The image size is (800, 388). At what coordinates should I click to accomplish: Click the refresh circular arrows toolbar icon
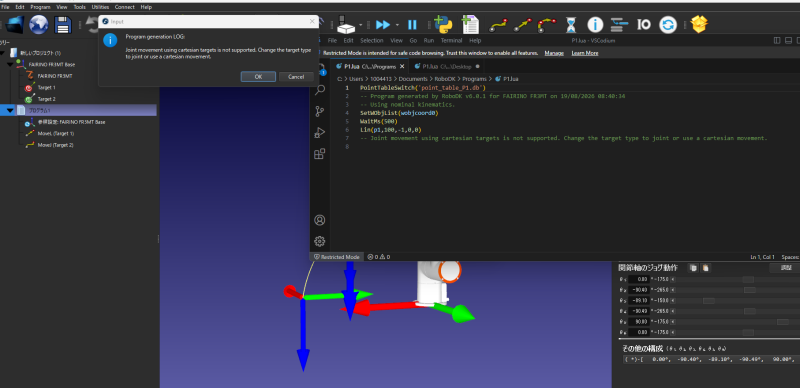click(668, 25)
